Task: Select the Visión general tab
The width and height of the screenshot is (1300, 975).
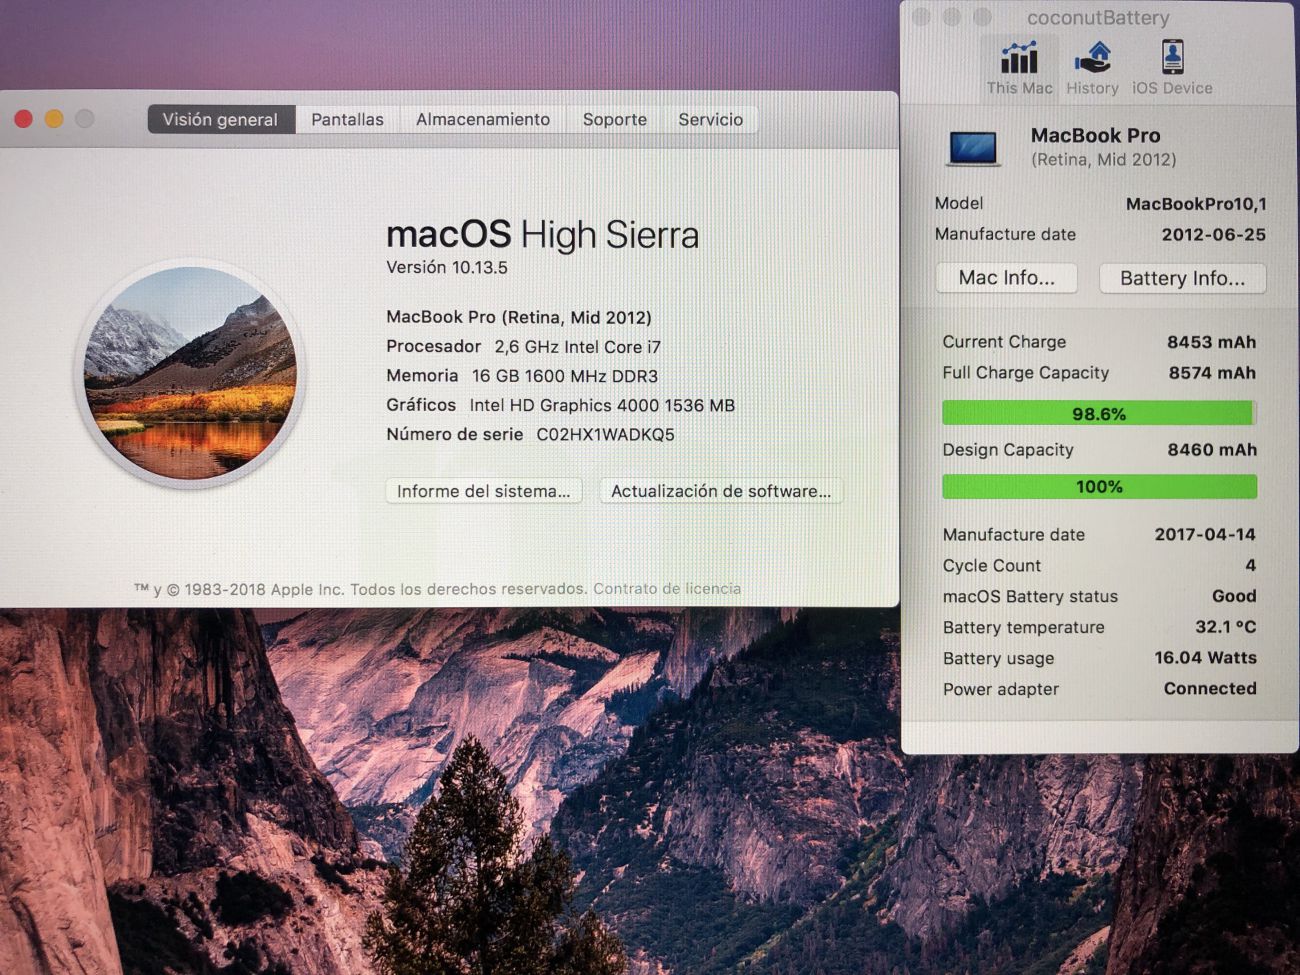Action: click(x=220, y=119)
